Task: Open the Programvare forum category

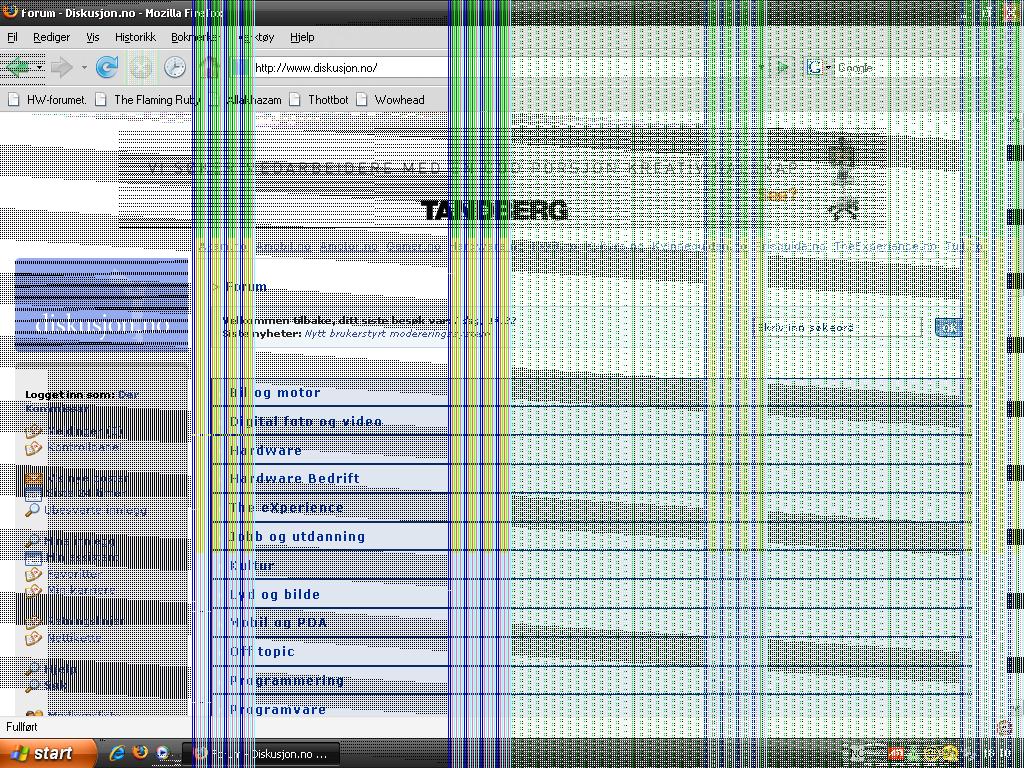Action: [278, 709]
